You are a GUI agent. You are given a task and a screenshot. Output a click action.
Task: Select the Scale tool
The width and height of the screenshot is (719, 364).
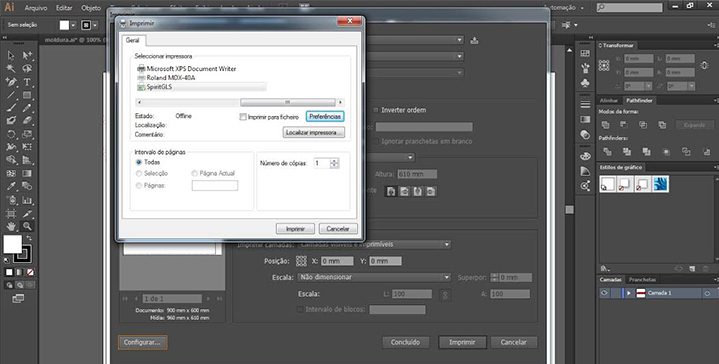[27, 134]
